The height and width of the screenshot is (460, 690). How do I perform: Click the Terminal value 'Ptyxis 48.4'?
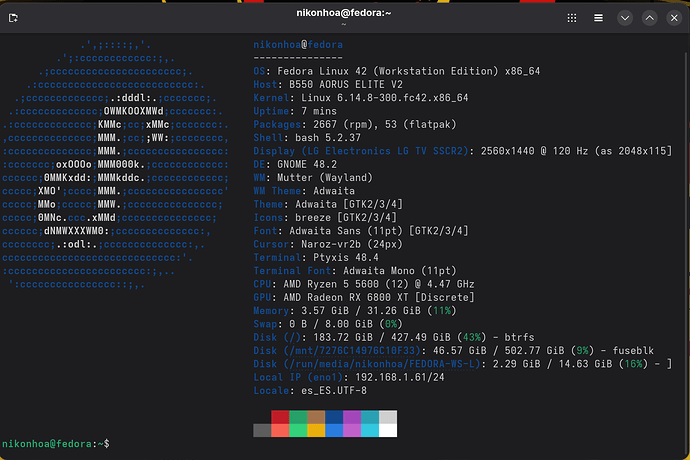coord(346,258)
